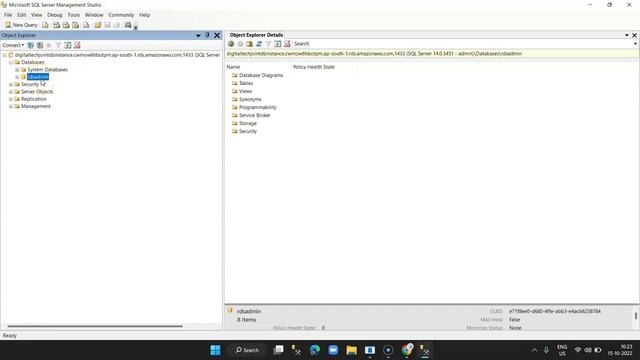Viewport: 640px width, 360px height.
Task: Open File Explorer from the taskbar
Action: click(351, 350)
